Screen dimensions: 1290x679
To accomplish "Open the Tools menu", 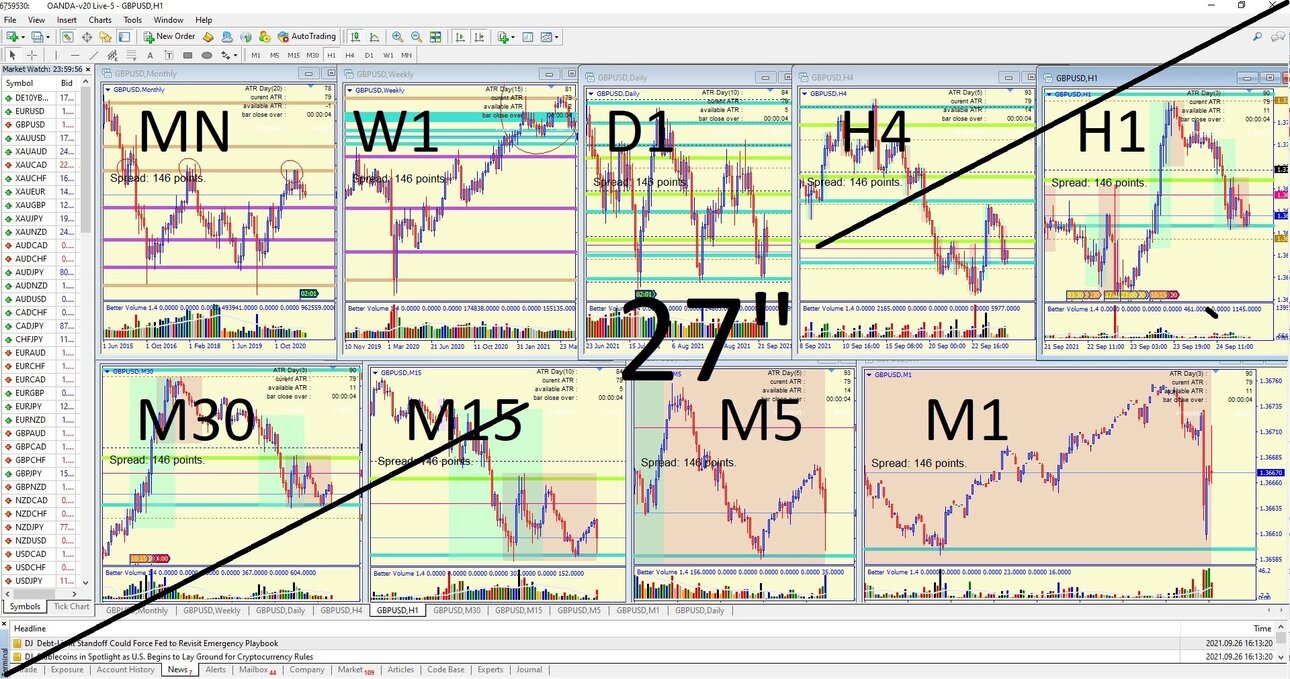I will (133, 20).
